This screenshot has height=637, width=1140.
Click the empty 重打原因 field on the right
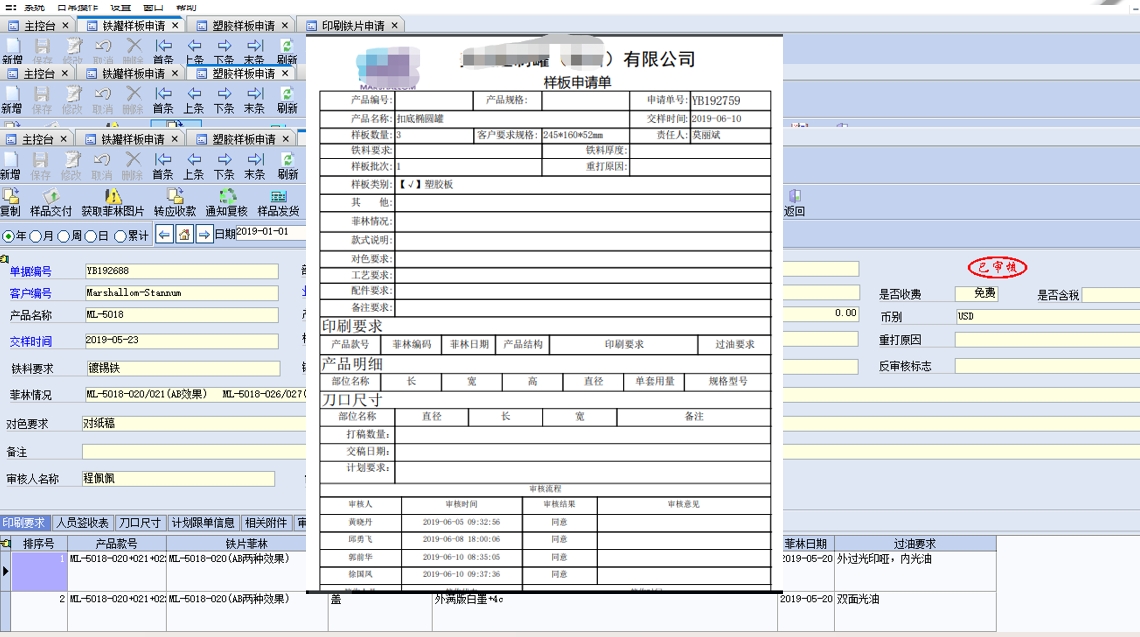[x=1048, y=340]
